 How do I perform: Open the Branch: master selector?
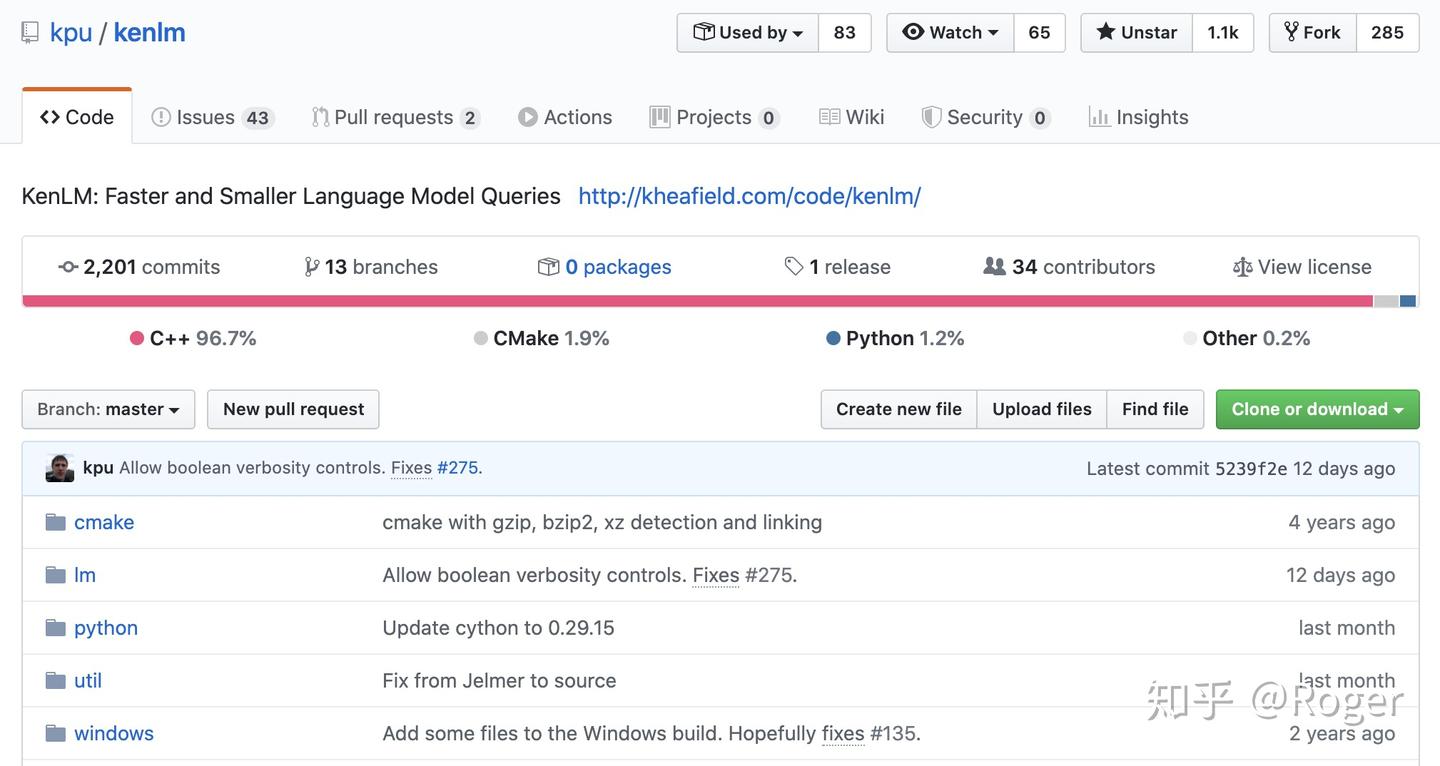pyautogui.click(x=108, y=409)
